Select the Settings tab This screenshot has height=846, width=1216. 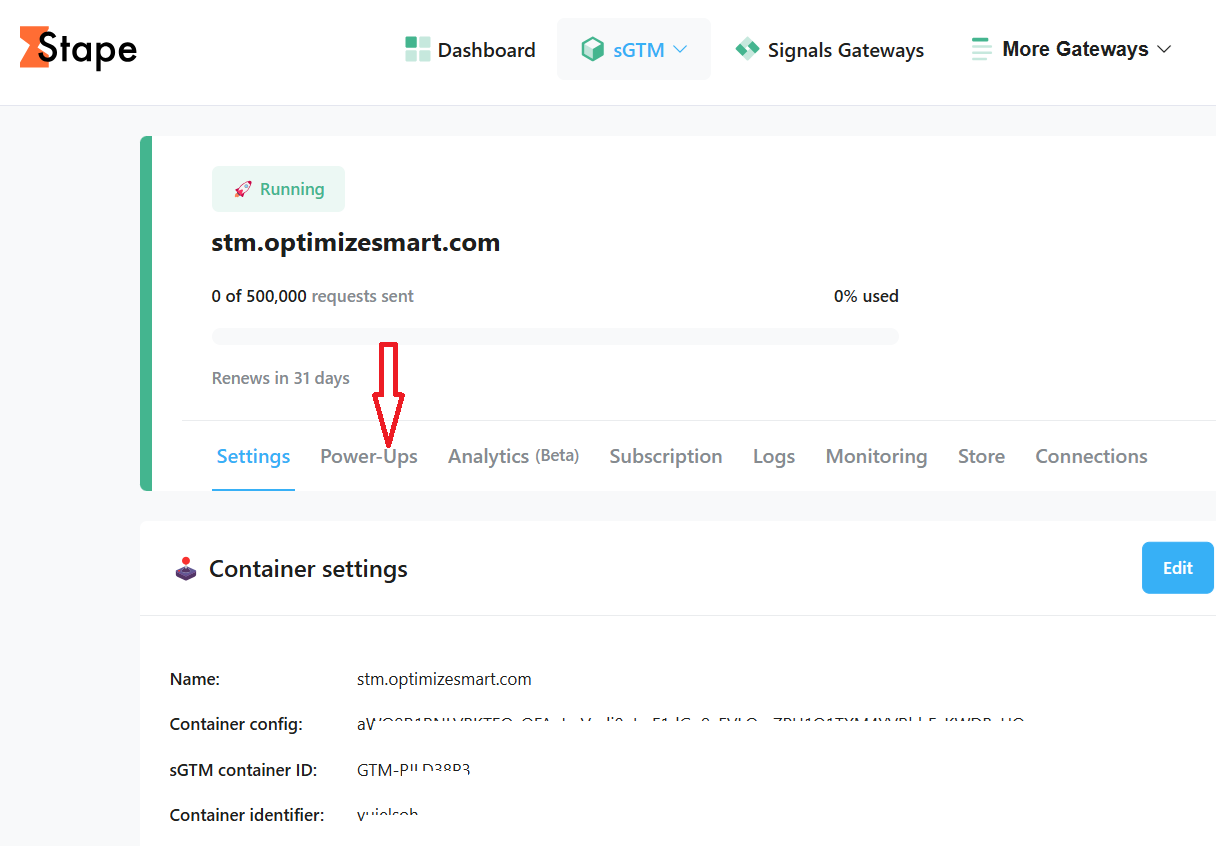click(x=253, y=456)
